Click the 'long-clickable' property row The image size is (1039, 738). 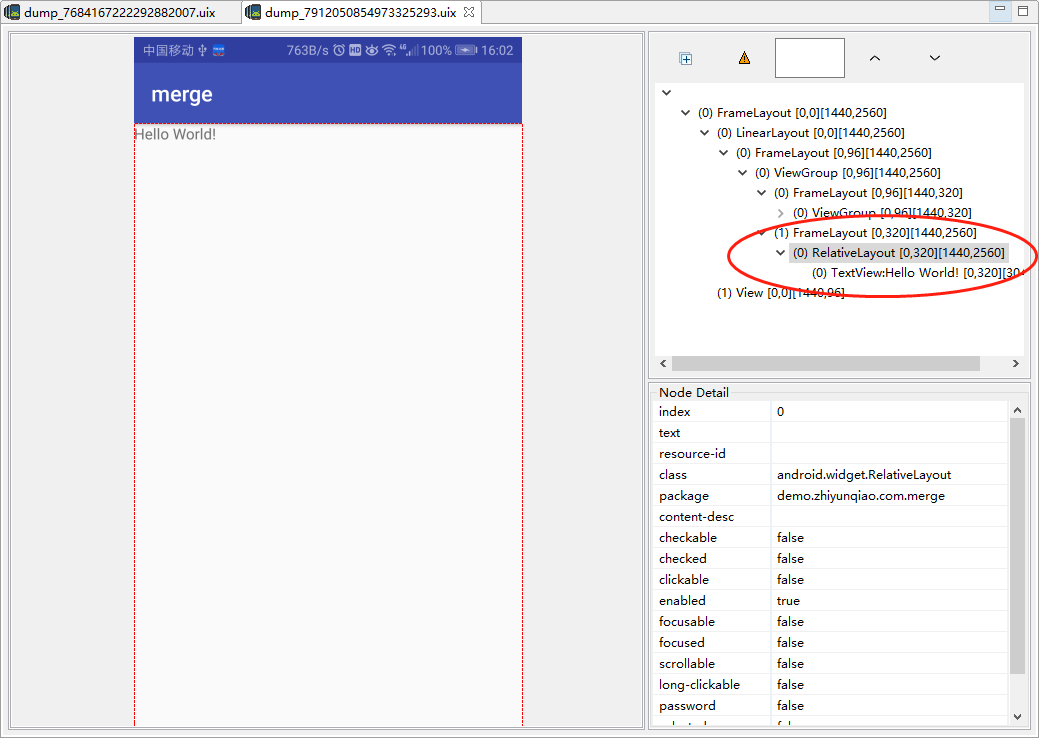830,685
